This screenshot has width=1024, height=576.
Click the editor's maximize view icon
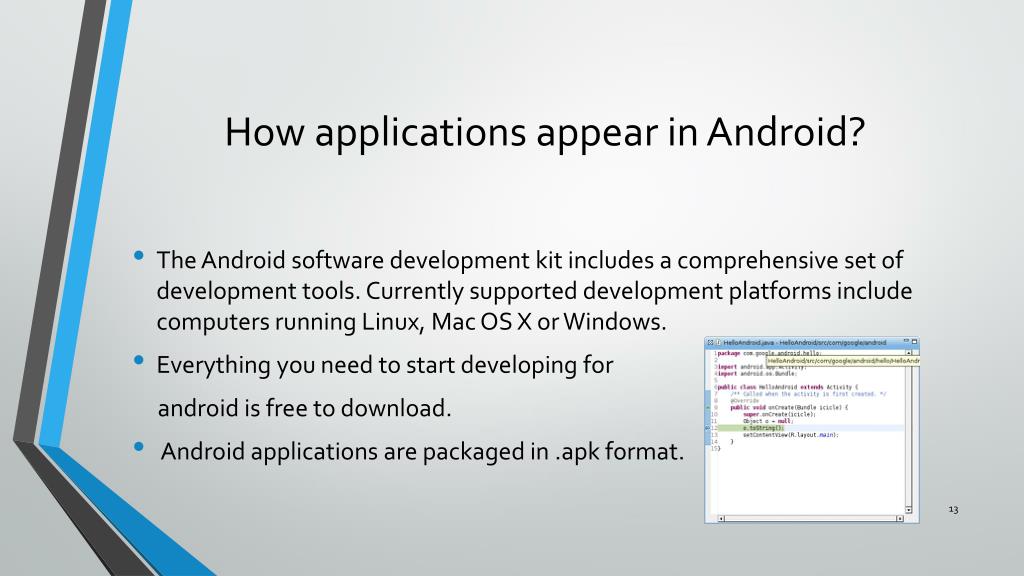click(914, 342)
